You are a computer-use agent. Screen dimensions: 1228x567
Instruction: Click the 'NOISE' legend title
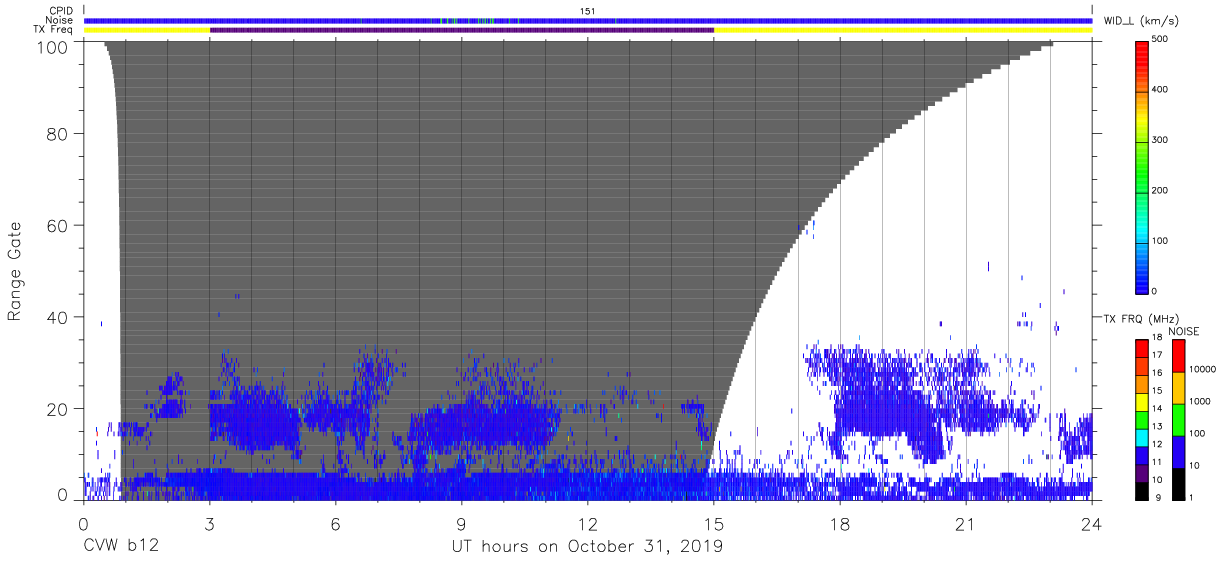(1183, 331)
